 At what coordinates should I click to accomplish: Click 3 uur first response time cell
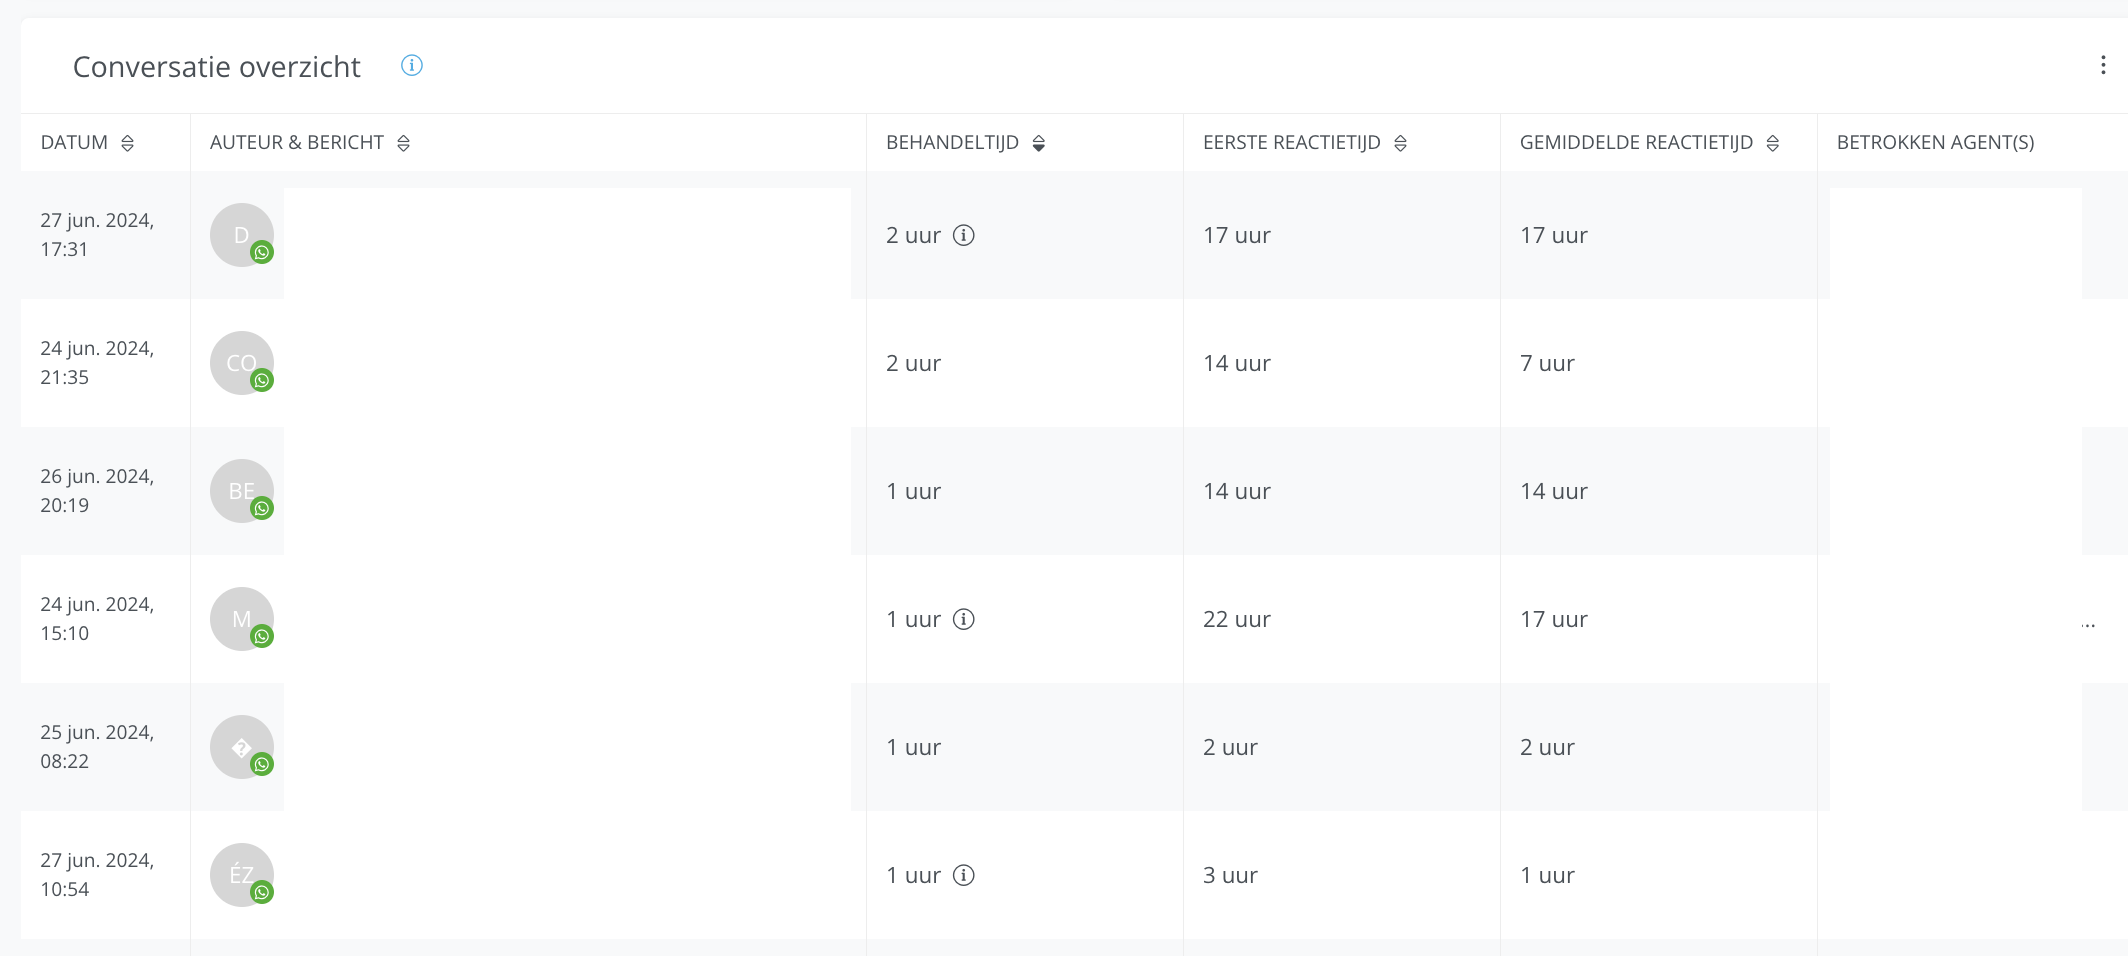point(1230,875)
